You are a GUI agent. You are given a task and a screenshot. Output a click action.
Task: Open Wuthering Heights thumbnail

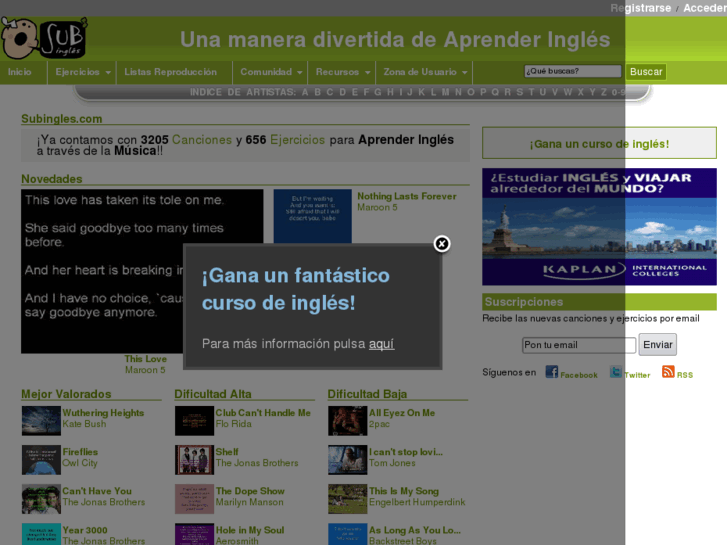[41, 421]
